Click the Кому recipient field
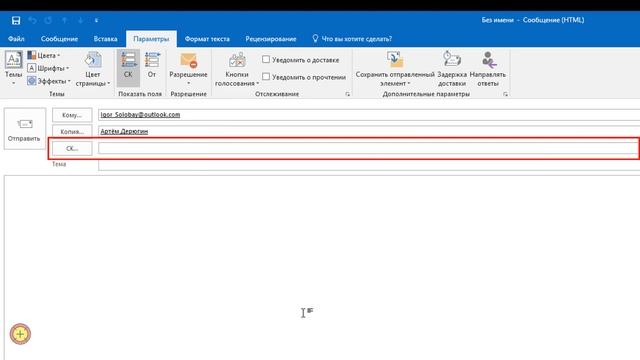 pos(369,115)
